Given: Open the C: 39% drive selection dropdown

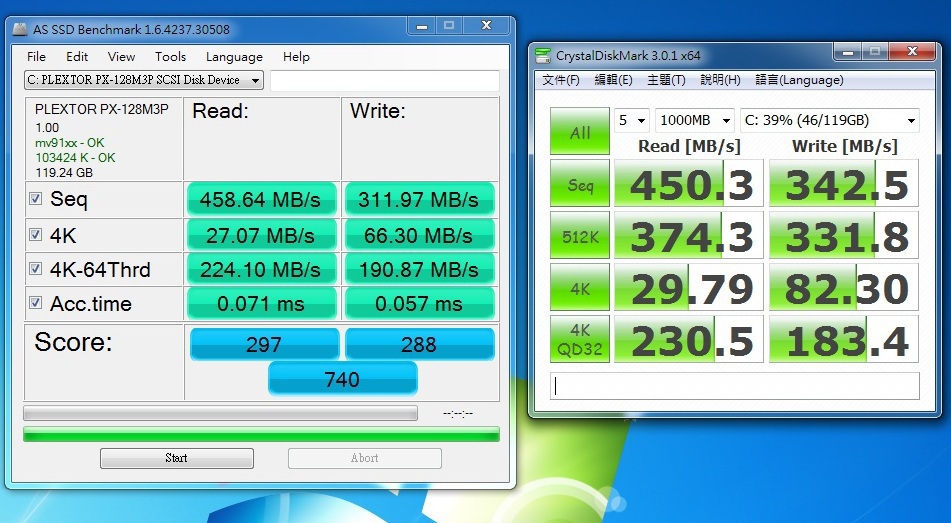Looking at the screenshot, I should click(829, 120).
